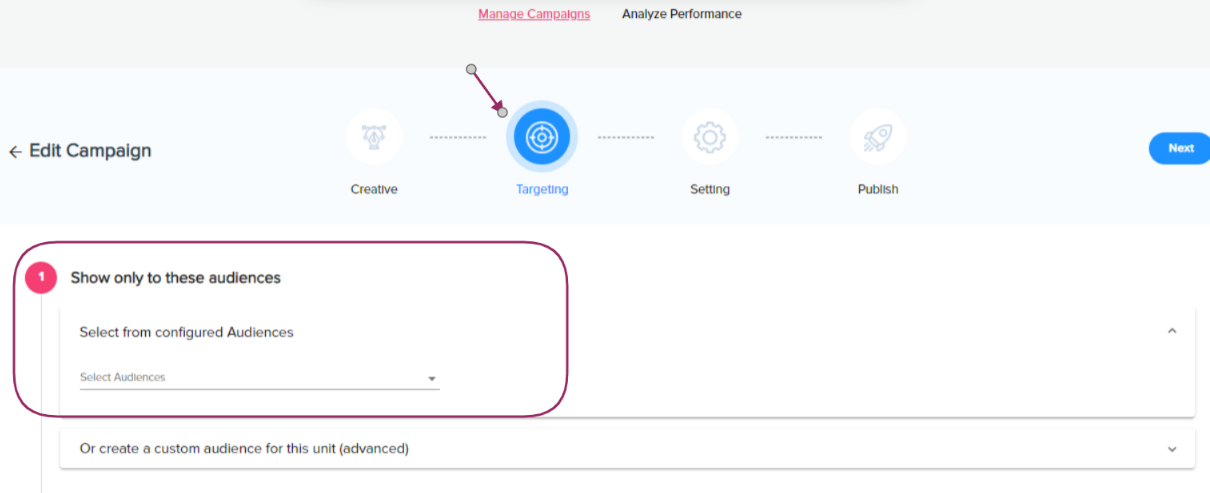Click the Targeting step label

[542, 189]
